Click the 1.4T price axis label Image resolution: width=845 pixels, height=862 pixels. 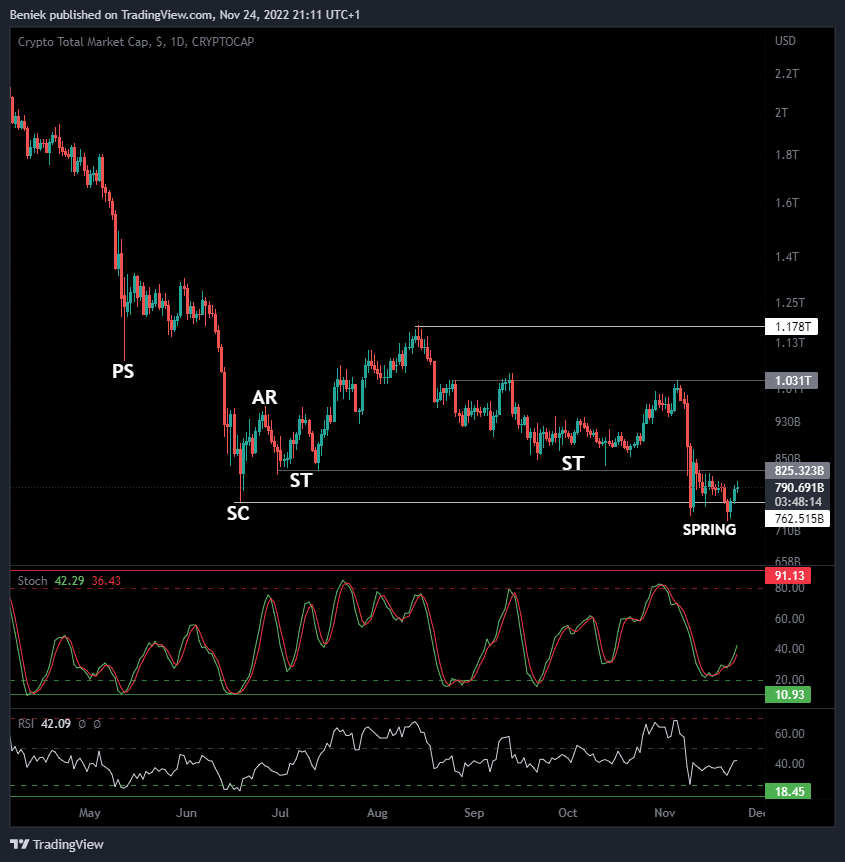(787, 257)
